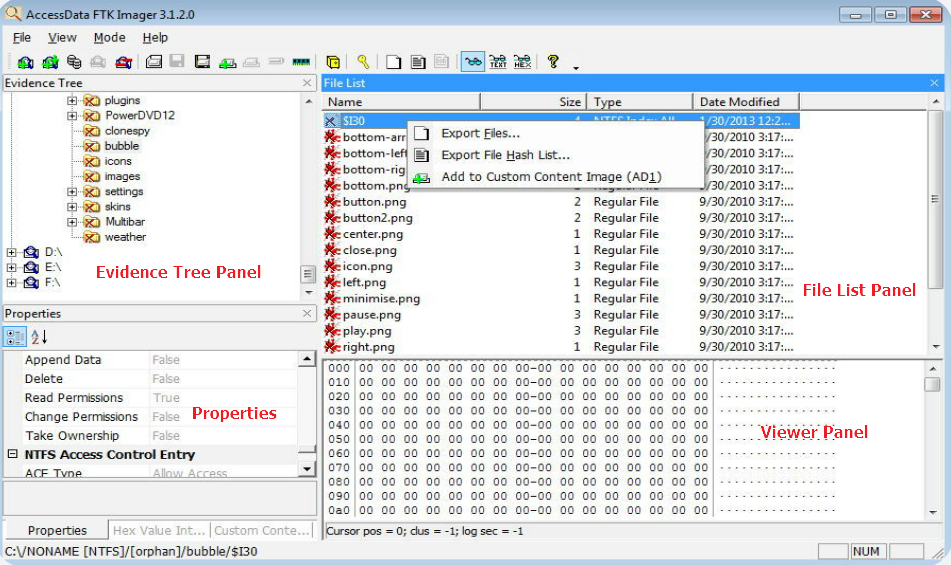Click the Capture Memory chip icon
Image resolution: width=951 pixels, height=565 pixels.
[301, 62]
